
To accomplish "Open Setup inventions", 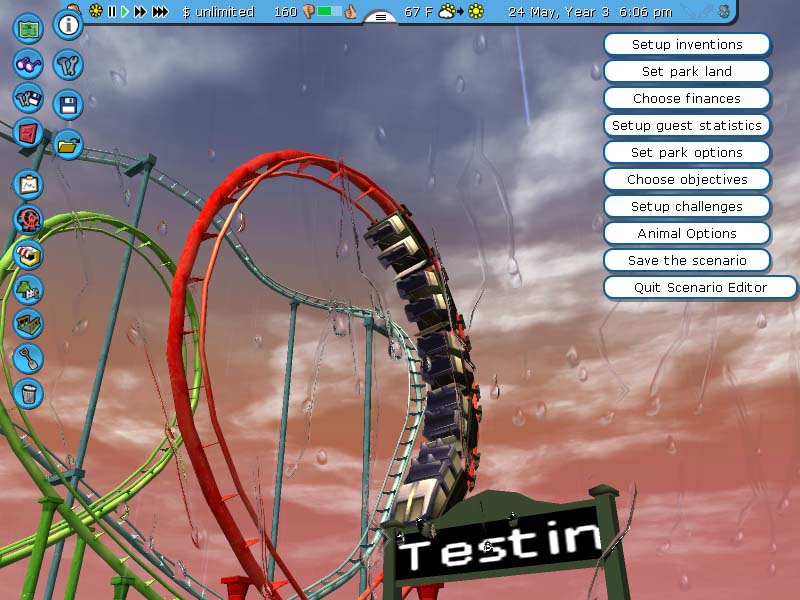I will tap(687, 44).
